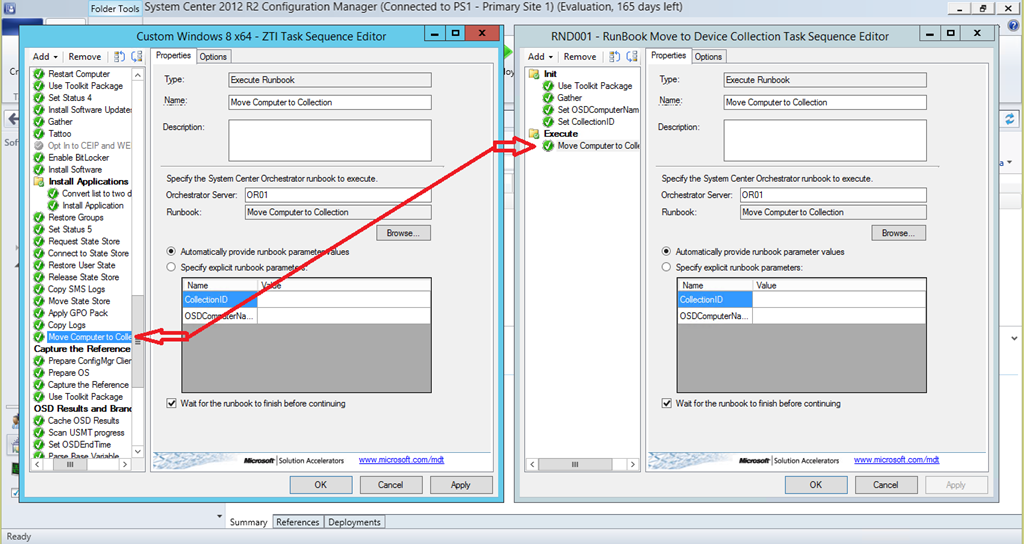Click the move-down icon in the left editor toolbar
The height and width of the screenshot is (544, 1024).
136,57
